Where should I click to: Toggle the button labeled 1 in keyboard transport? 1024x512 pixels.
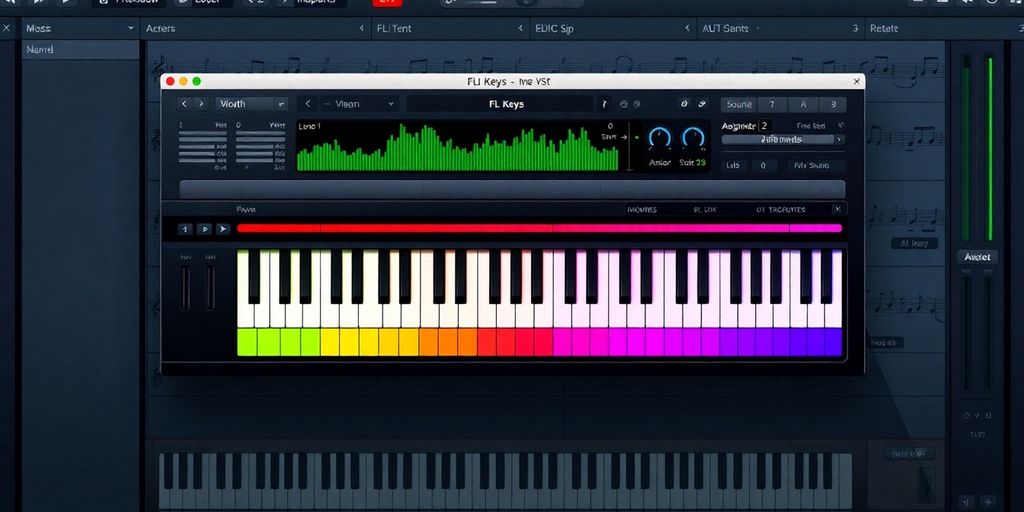(186, 229)
